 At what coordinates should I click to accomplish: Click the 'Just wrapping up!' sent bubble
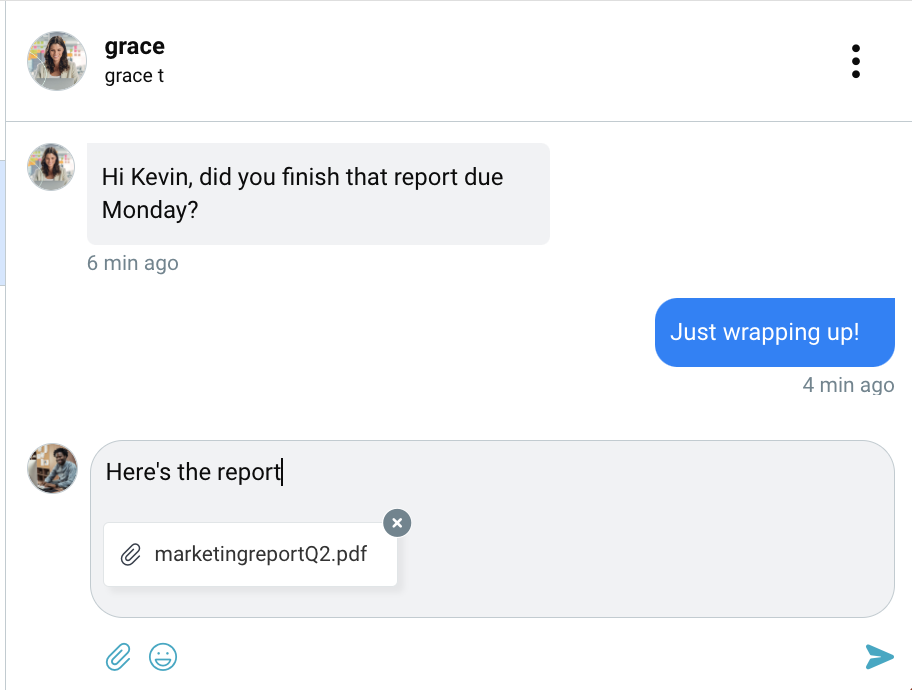[775, 332]
